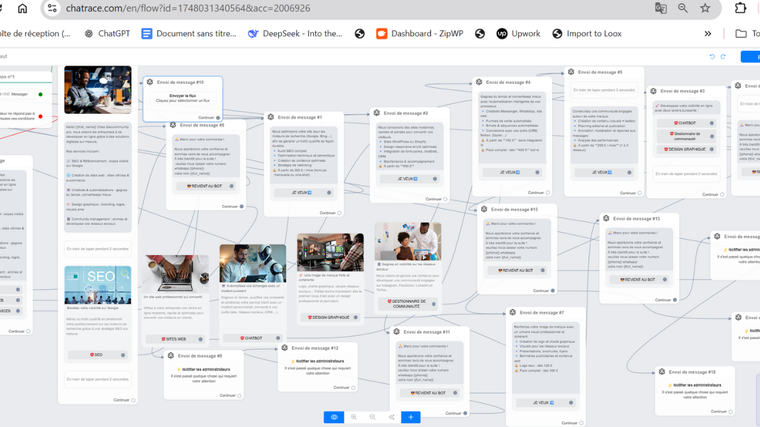The width and height of the screenshot is (760, 427).
Task: Open the DeepSeek bookmark
Action: coord(295,33)
